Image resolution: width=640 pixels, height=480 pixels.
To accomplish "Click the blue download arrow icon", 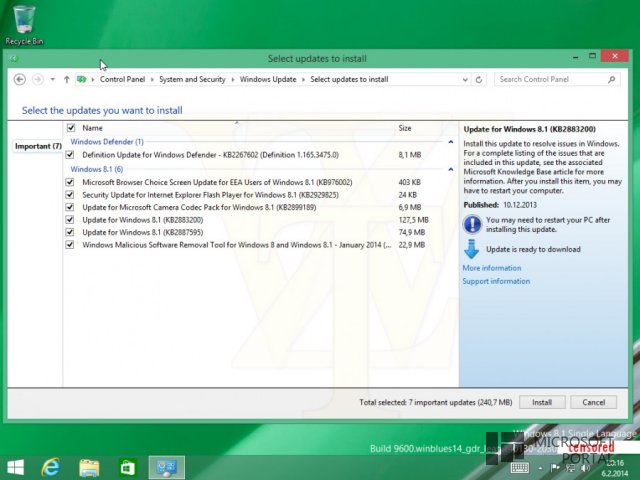I will point(471,249).
